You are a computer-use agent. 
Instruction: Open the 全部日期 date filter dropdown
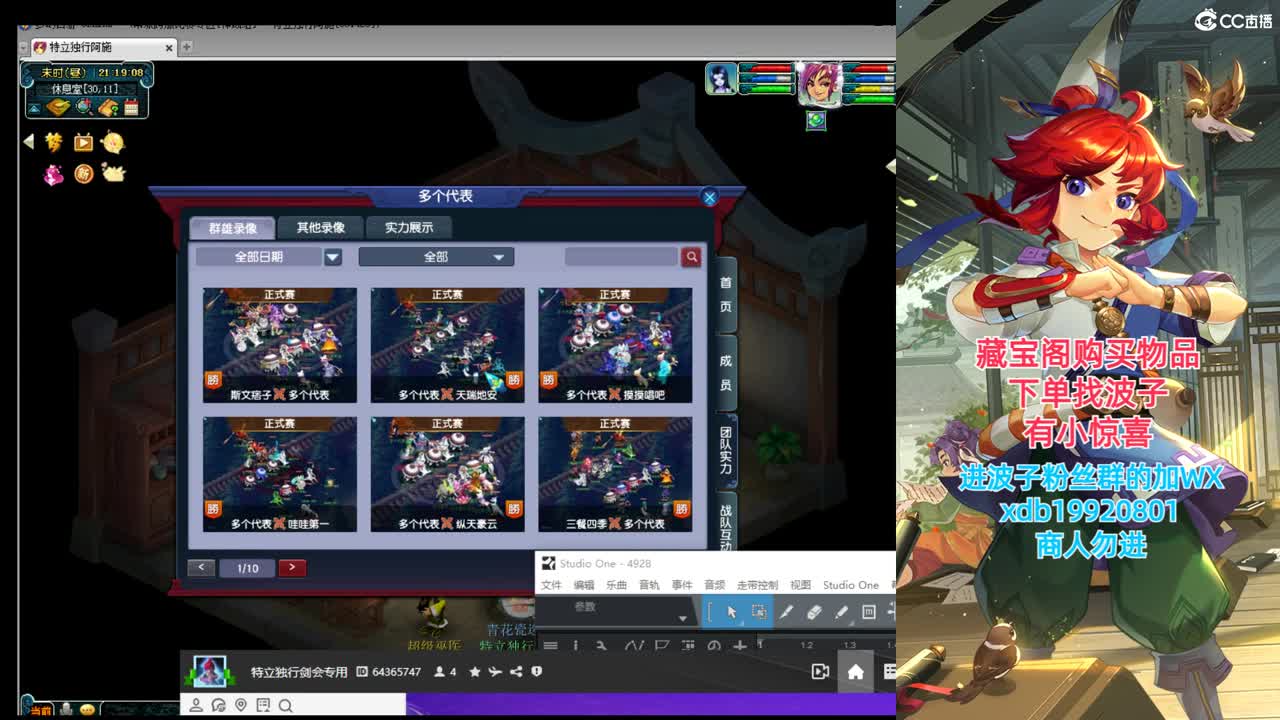point(268,257)
